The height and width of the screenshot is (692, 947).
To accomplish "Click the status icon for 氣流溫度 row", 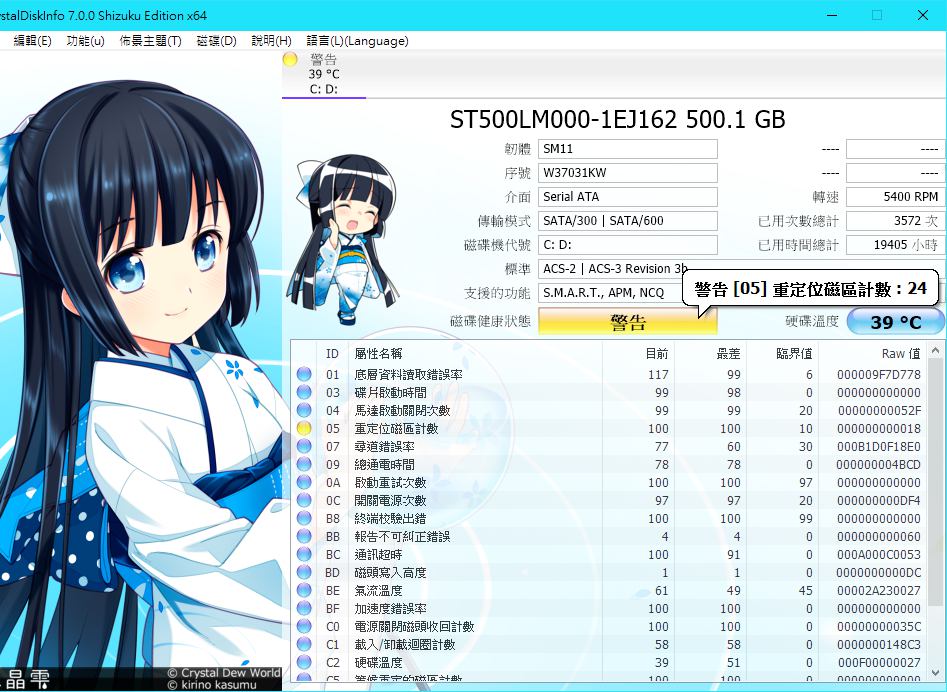I will tap(304, 591).
